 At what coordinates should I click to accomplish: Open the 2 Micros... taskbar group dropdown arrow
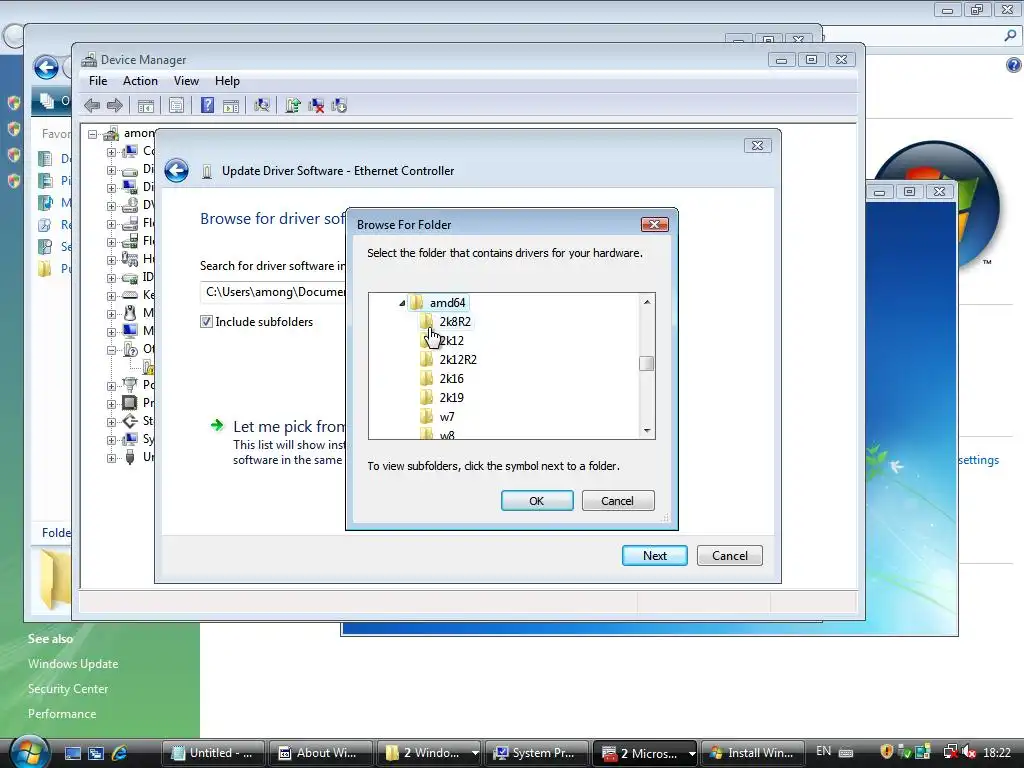point(692,753)
